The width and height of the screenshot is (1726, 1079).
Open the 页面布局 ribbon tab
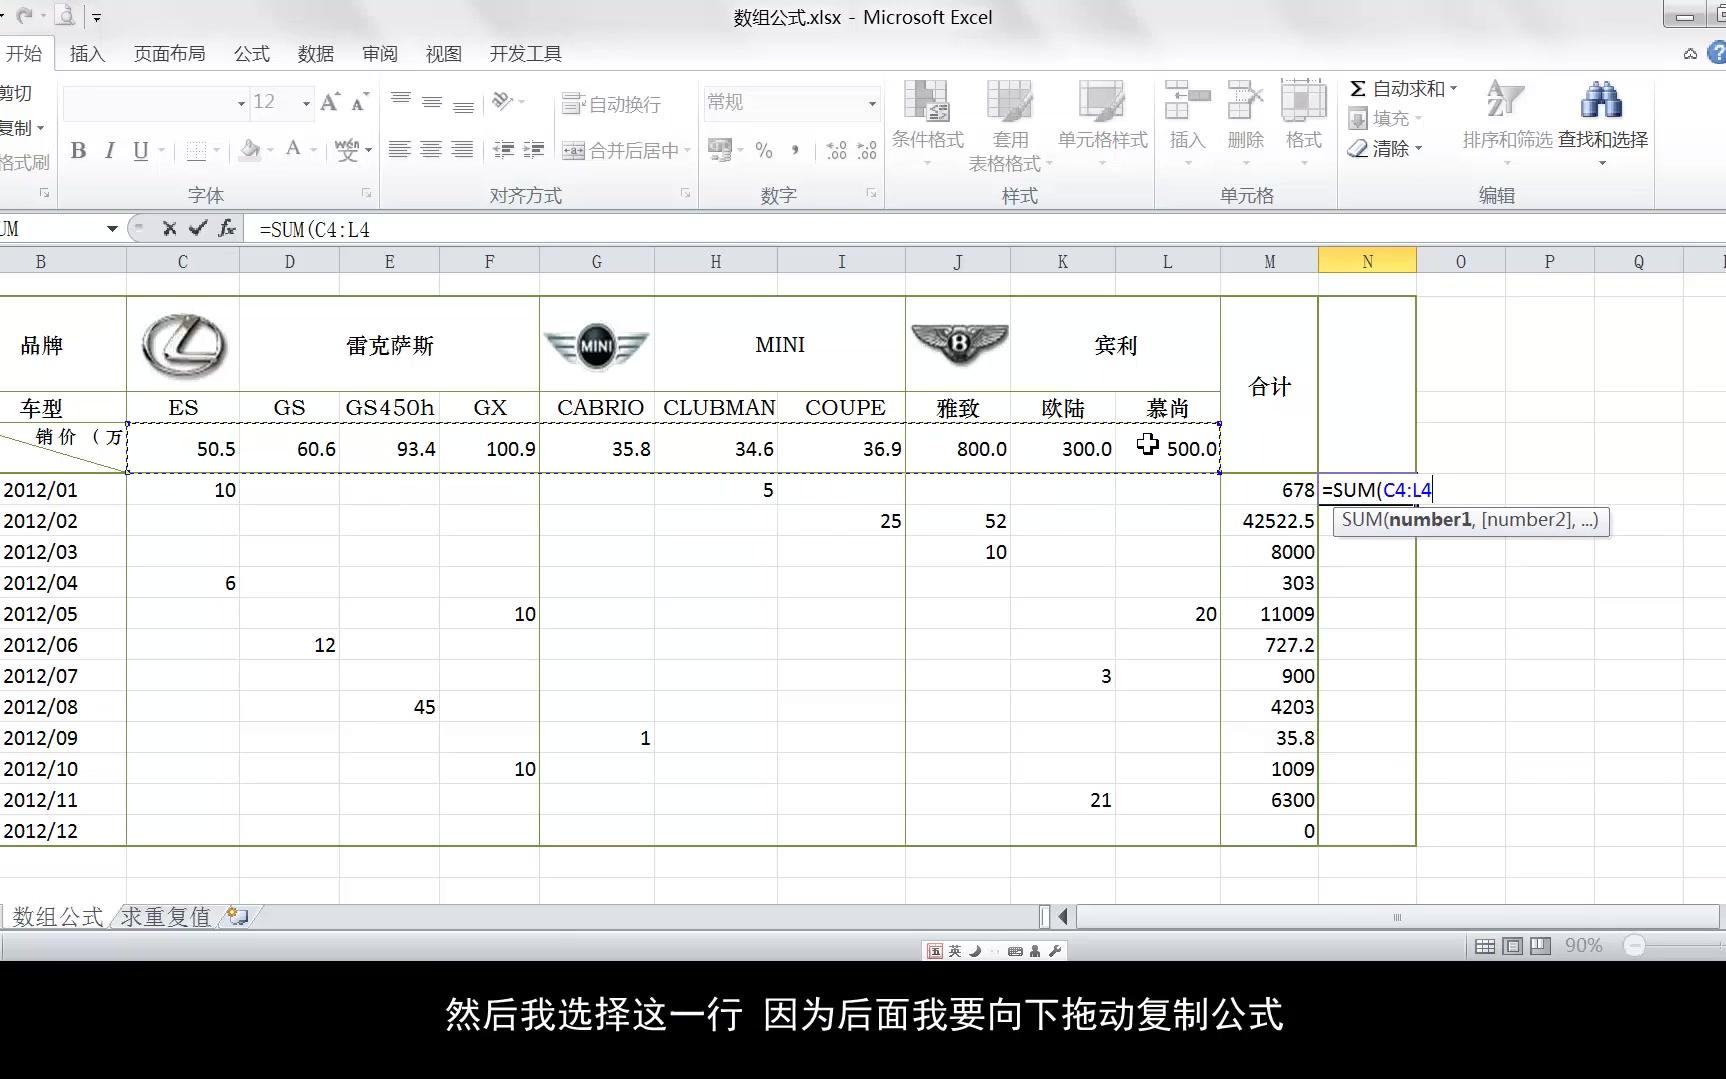pyautogui.click(x=169, y=54)
